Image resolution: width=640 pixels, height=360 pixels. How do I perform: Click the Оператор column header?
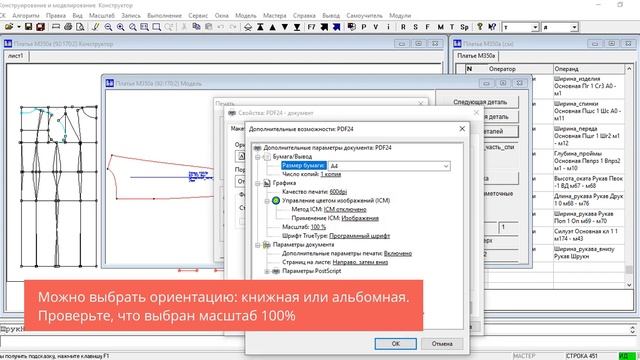509,69
